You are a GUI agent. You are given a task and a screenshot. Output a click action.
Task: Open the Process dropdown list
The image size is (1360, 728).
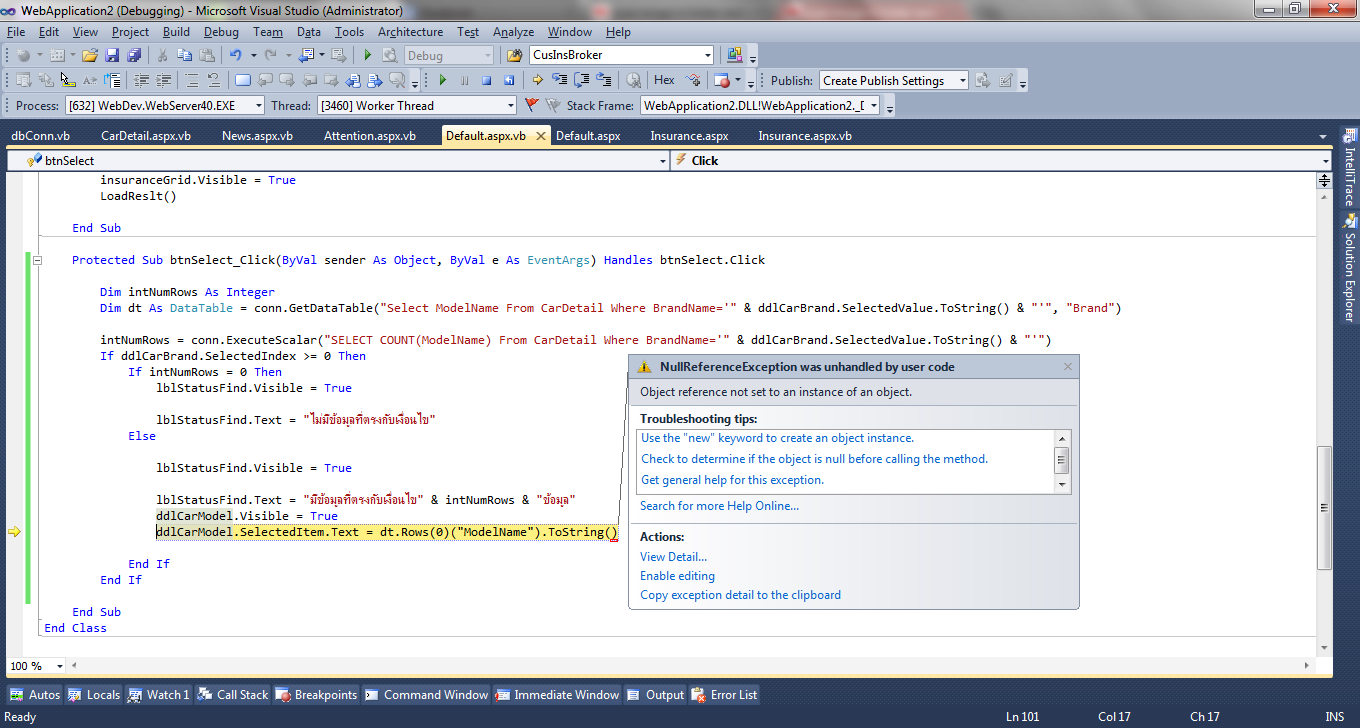pos(258,105)
